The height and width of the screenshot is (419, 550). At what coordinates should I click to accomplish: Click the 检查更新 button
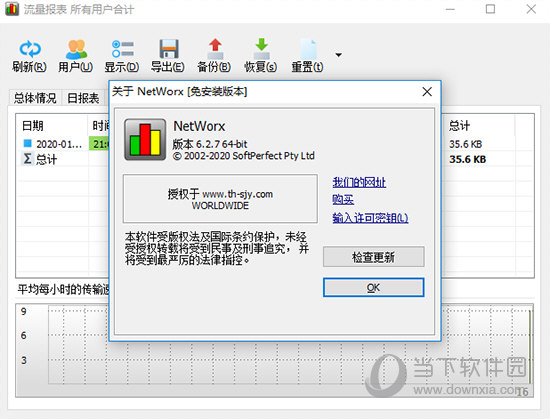pyautogui.click(x=374, y=257)
